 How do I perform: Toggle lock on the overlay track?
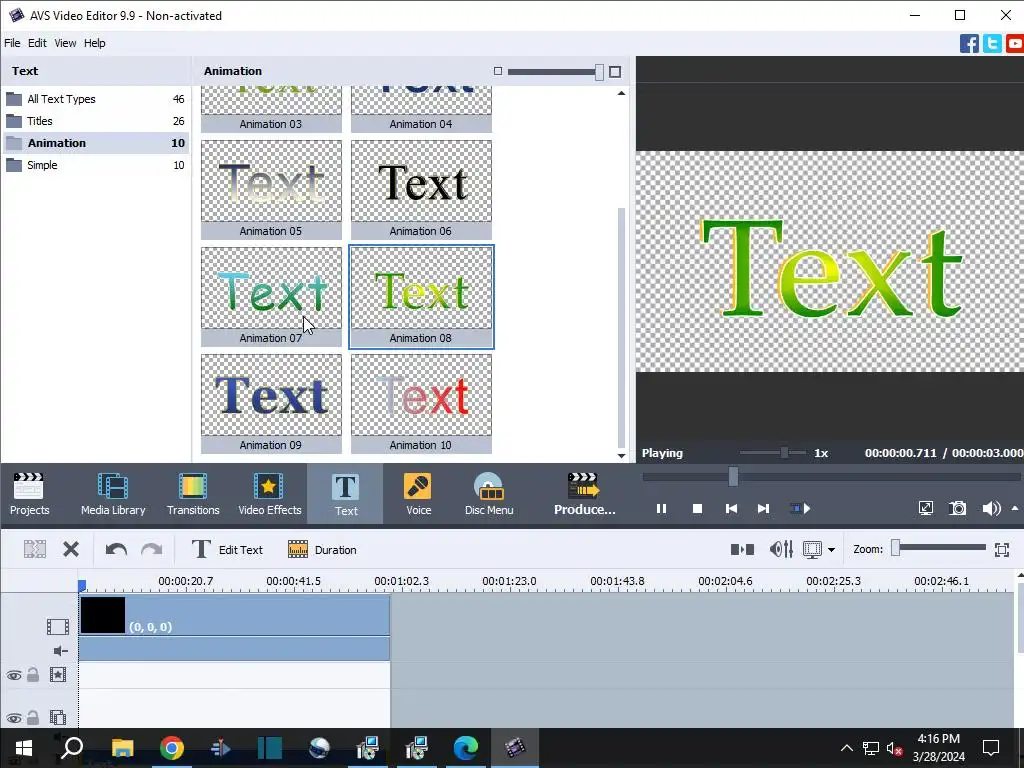[33, 717]
